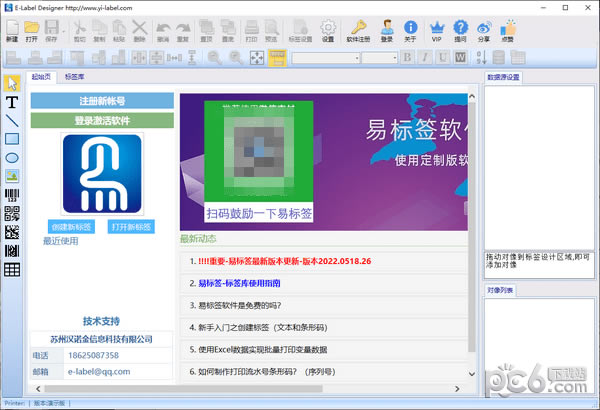Toggle the highlighted yellow ruler icon

coord(277,58)
